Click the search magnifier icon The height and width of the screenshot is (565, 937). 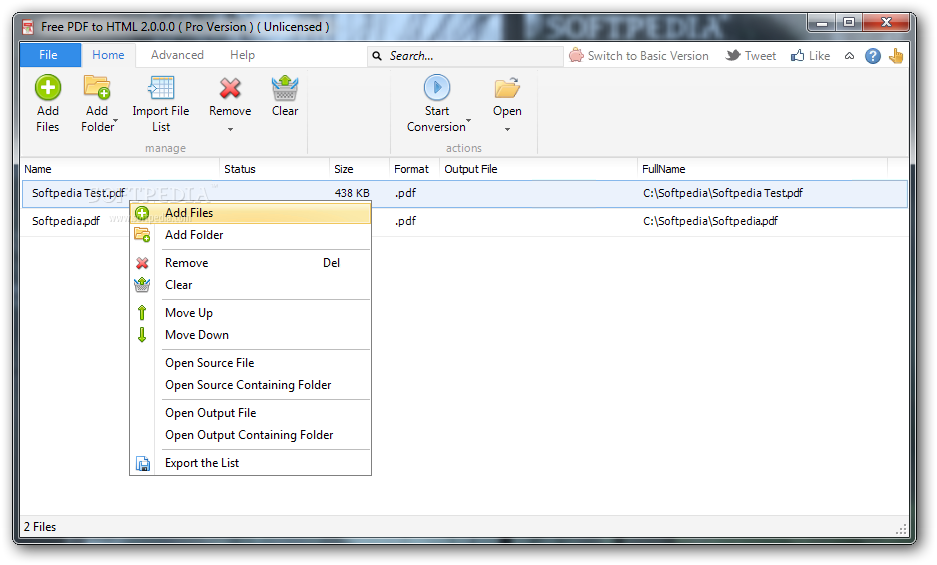coord(377,56)
